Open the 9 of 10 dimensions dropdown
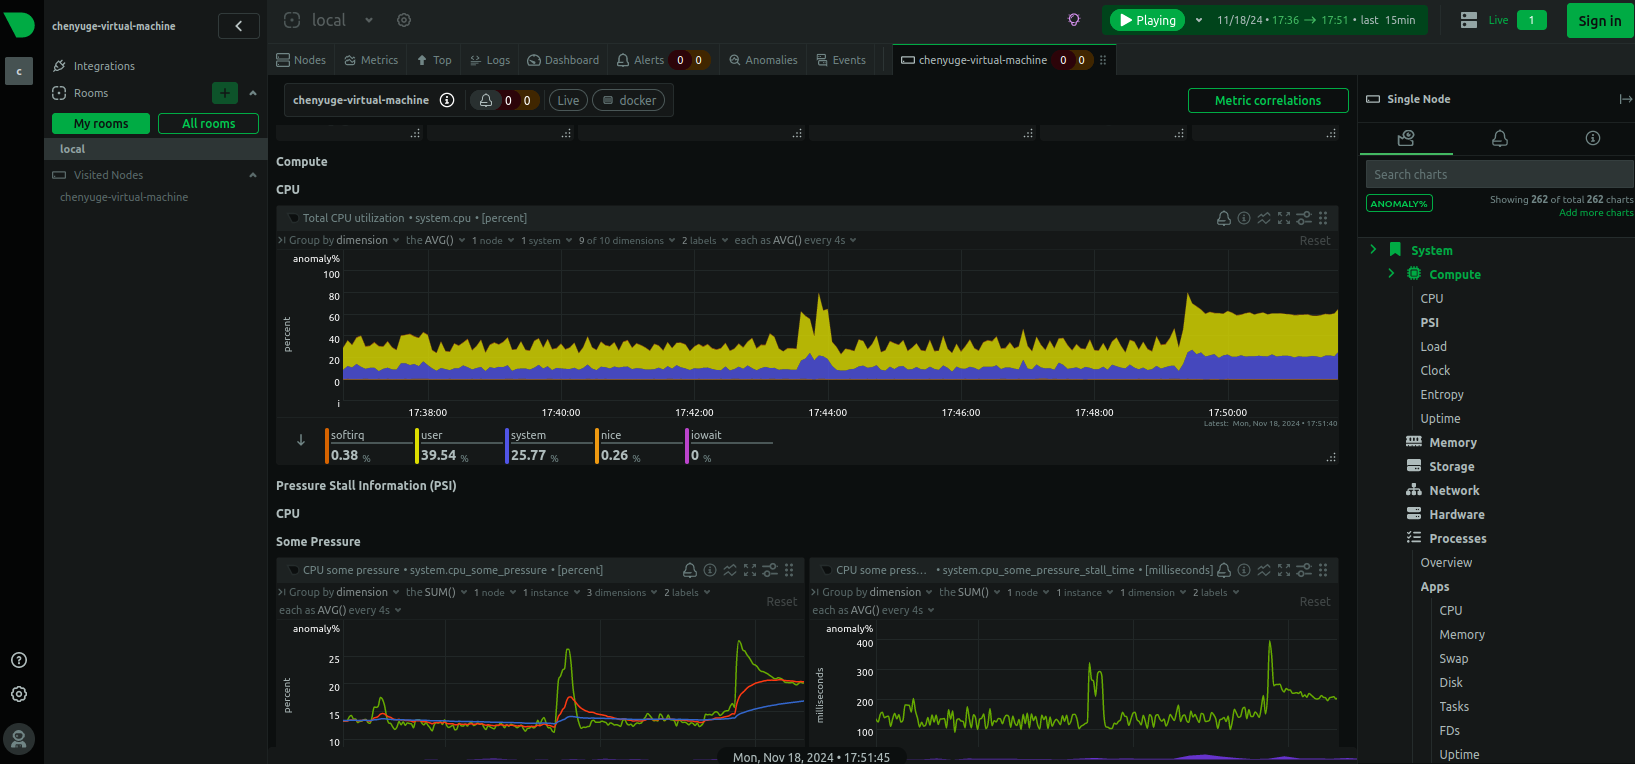This screenshot has width=1635, height=764. coord(625,241)
